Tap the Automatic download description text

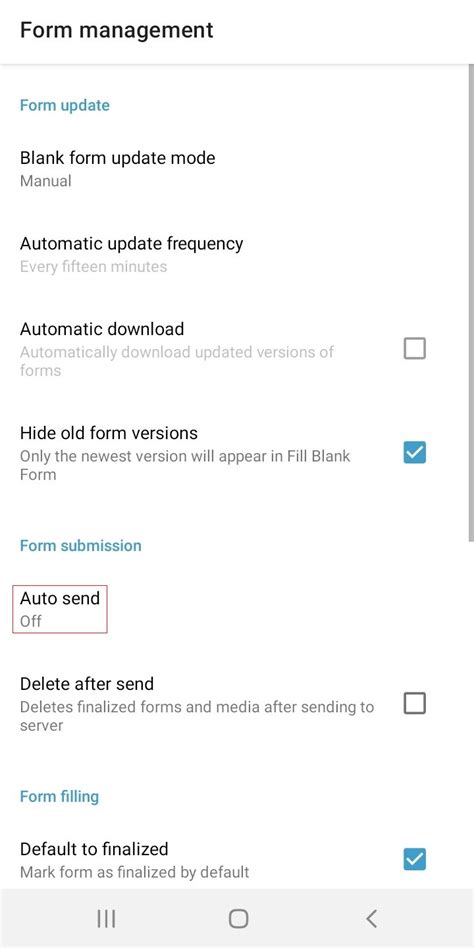177,361
